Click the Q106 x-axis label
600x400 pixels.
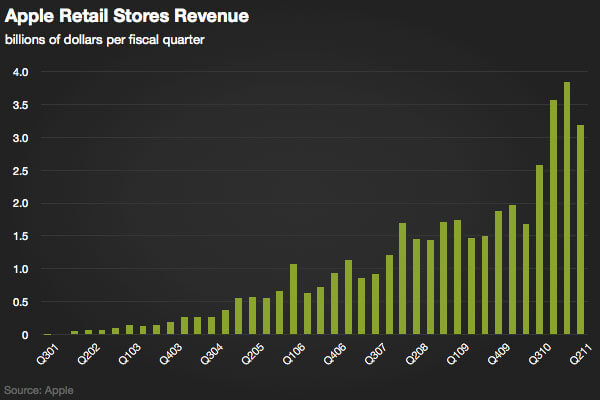click(293, 354)
